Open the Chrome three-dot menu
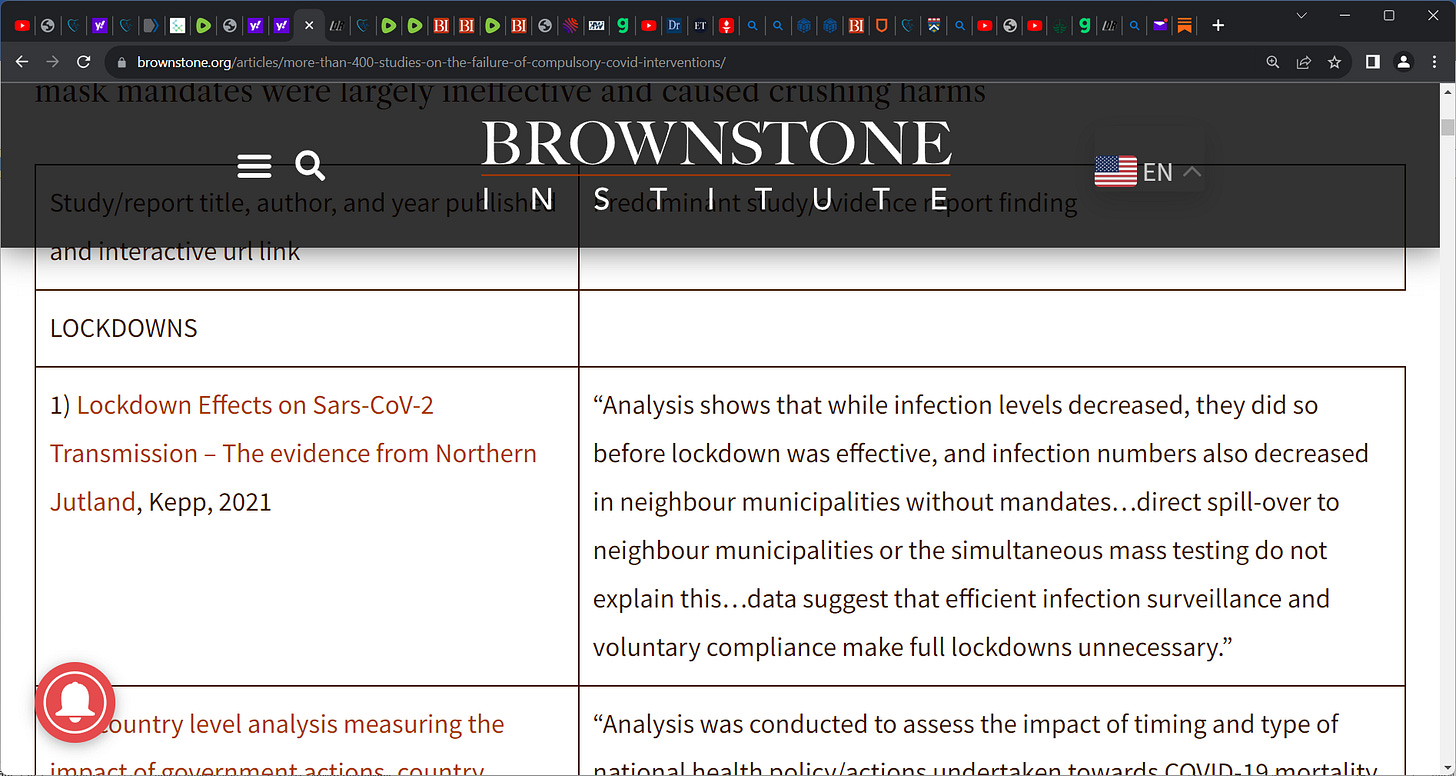This screenshot has height=776, width=1456. (x=1434, y=62)
